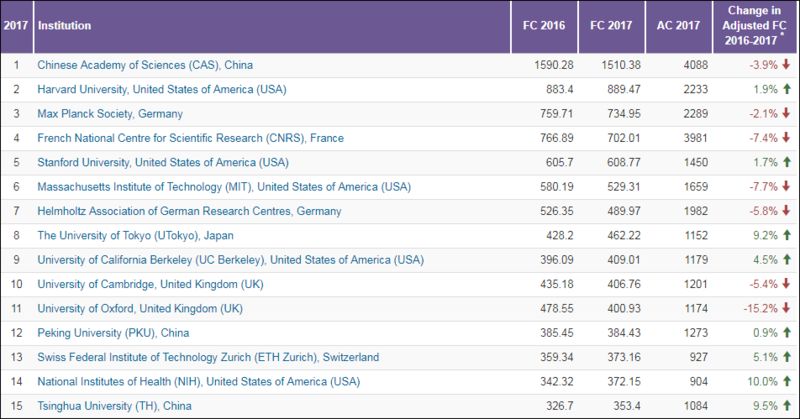Click the Change in Adjusted FC 2016-2017 header
800x419 pixels.
754,26
